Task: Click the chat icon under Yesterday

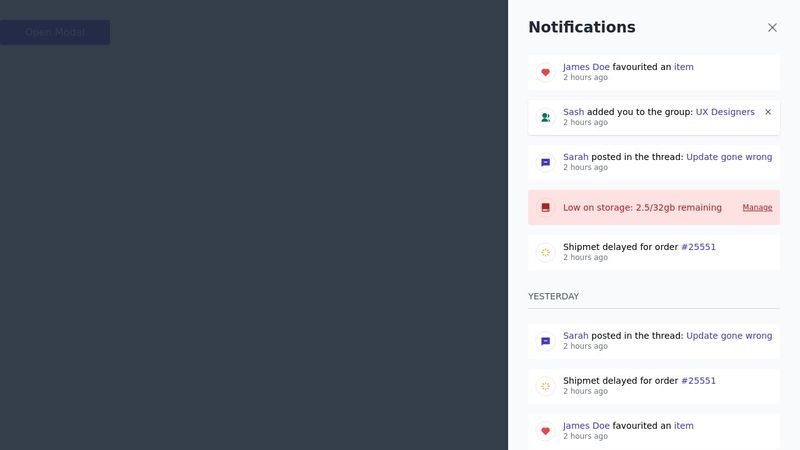Action: tap(545, 341)
